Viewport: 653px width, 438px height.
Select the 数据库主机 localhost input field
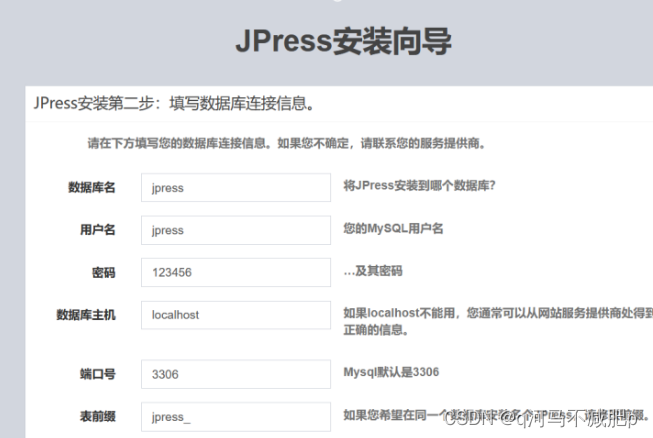pos(236,315)
